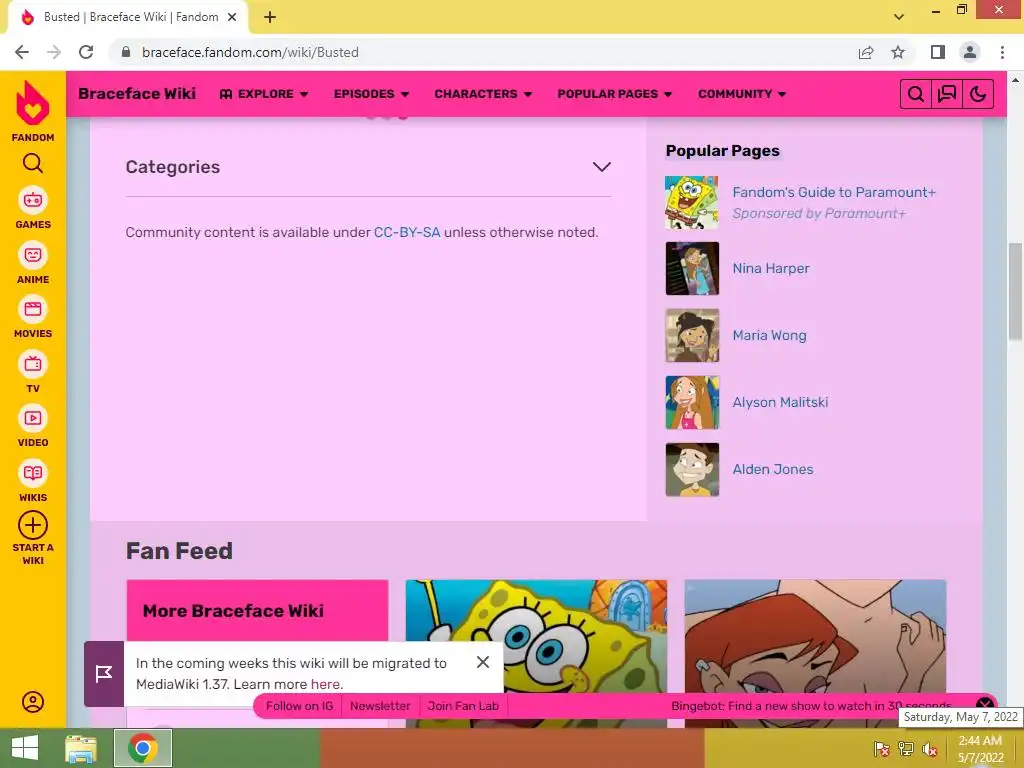Open the 'here' link in migration notice
The image size is (1024, 768).
coord(325,684)
